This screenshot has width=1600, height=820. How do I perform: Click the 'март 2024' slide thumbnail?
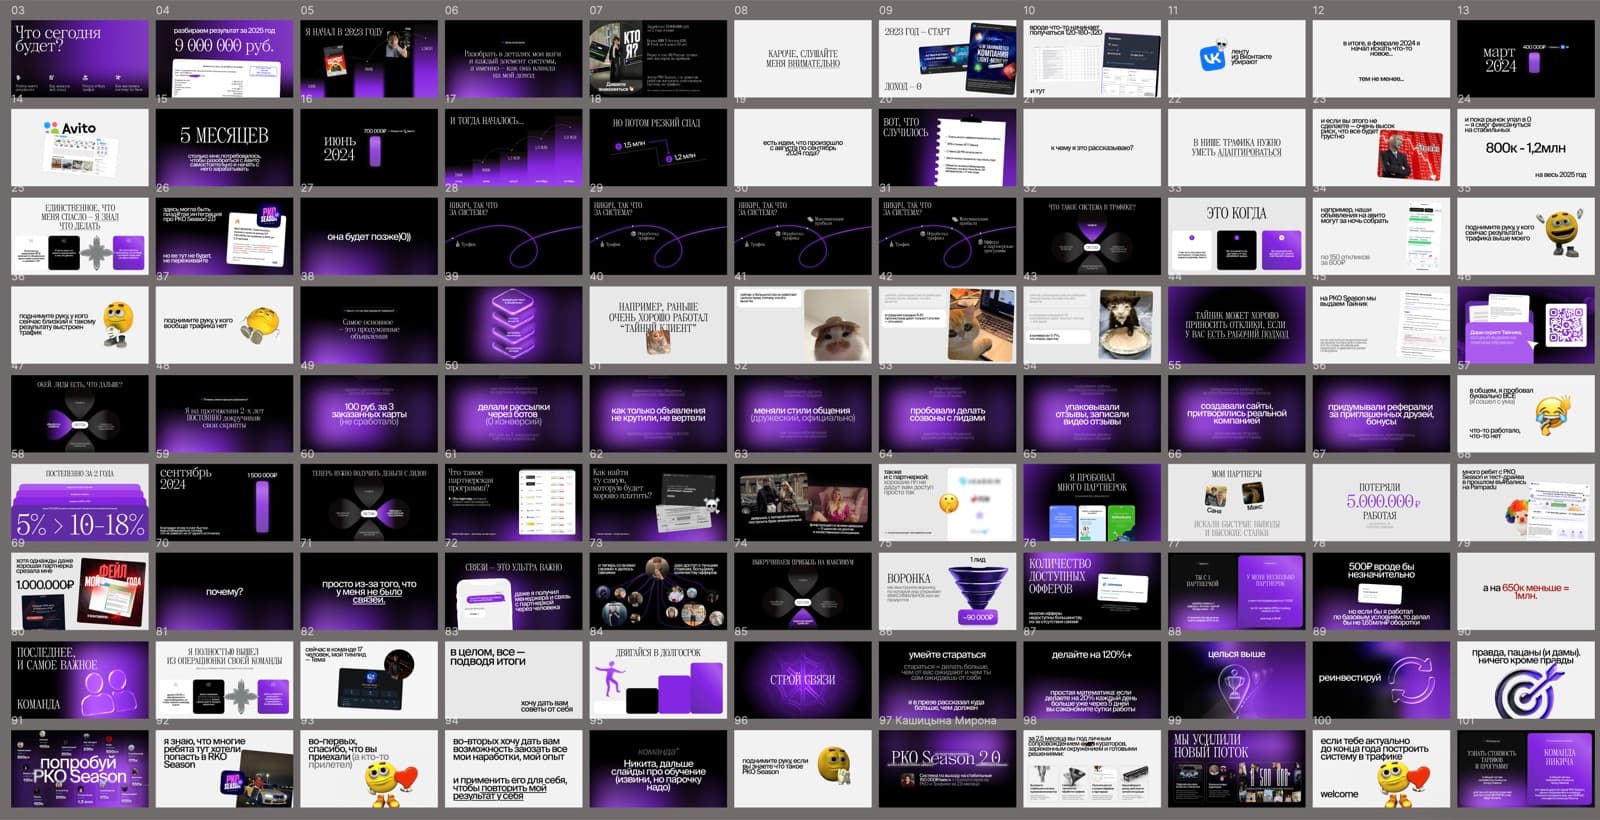pyautogui.click(x=1526, y=59)
